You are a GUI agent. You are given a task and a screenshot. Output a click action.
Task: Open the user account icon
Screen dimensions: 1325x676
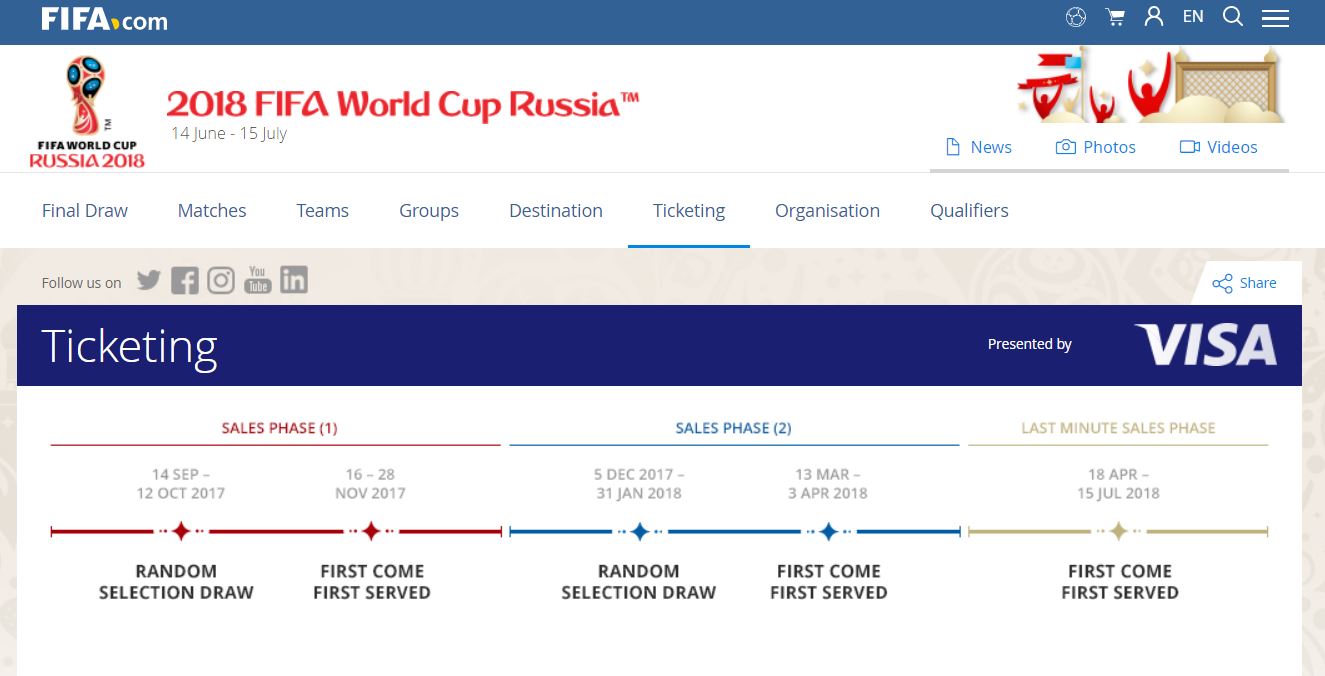point(1154,16)
